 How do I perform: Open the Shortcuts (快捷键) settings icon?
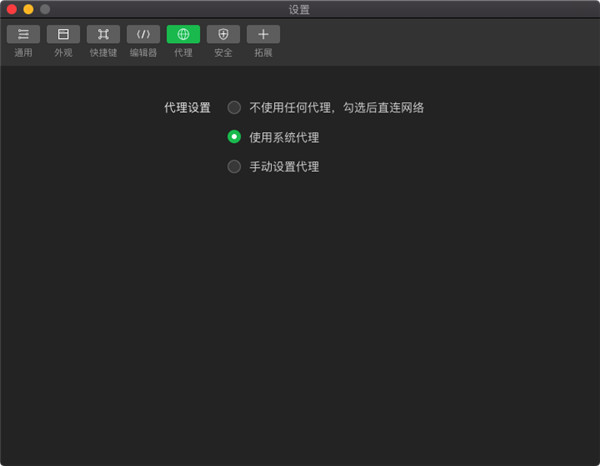(103, 34)
